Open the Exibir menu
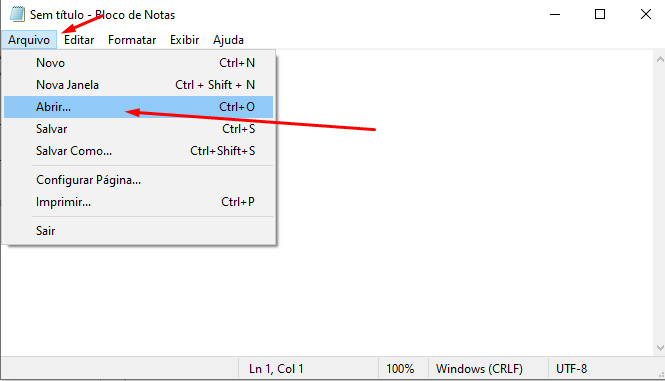The height and width of the screenshot is (381, 665). click(184, 40)
